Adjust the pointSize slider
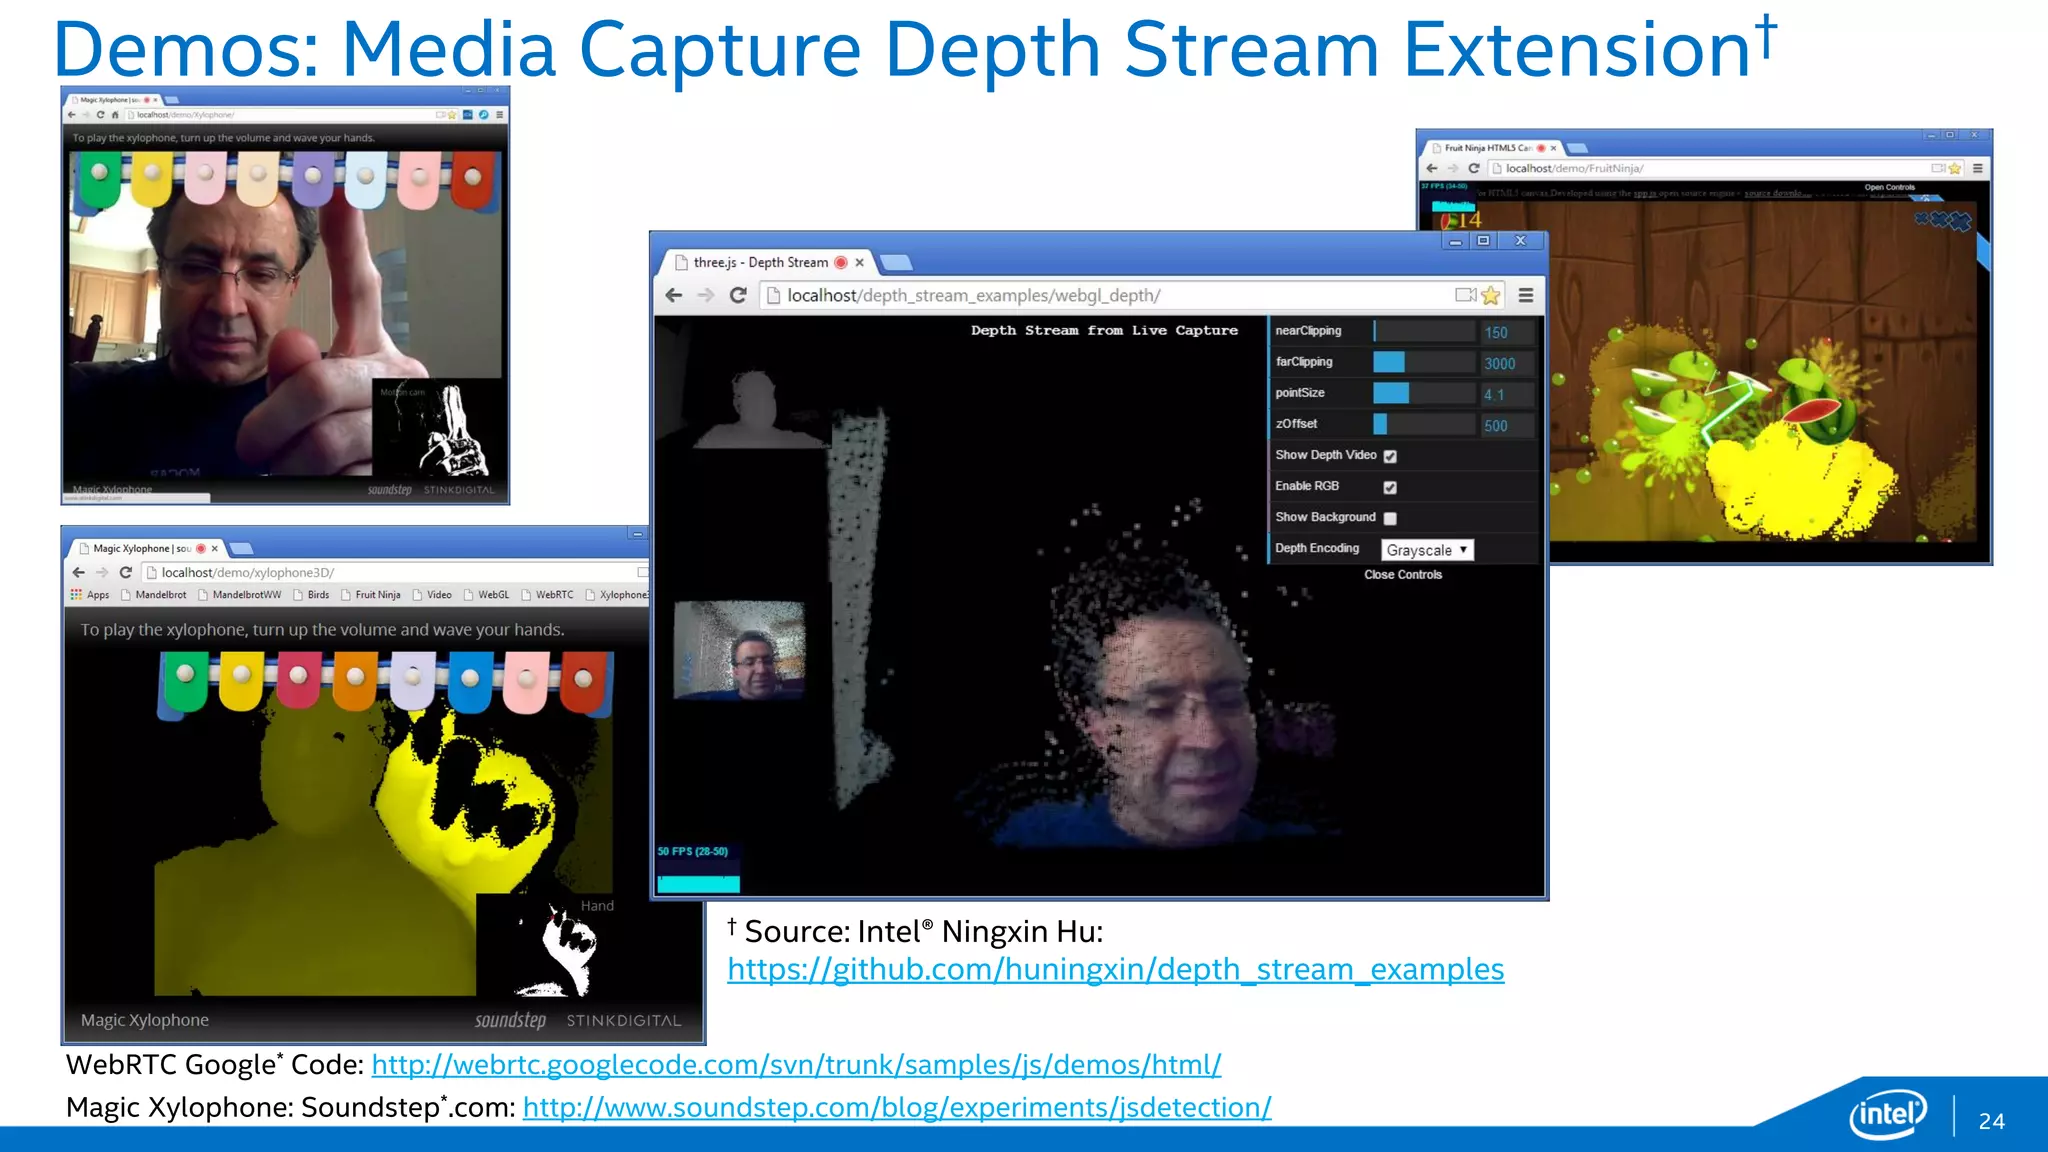Screen dimensions: 2048x1152 coord(1424,393)
